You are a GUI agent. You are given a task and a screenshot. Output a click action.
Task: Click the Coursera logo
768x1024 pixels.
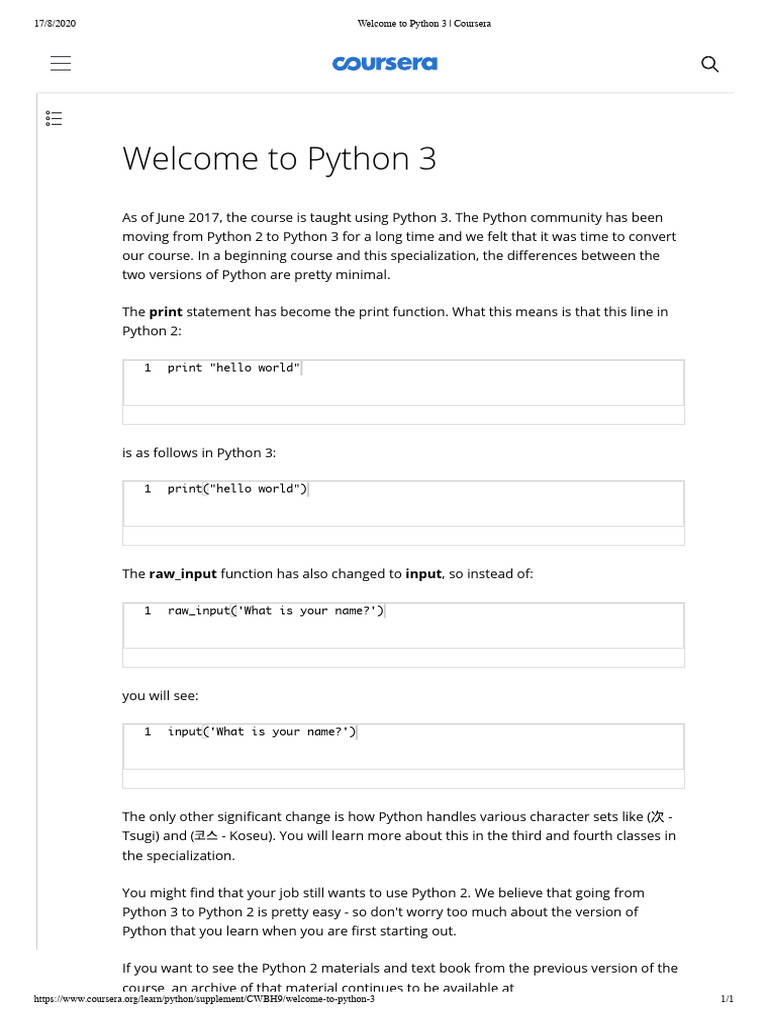pyautogui.click(x=385, y=64)
